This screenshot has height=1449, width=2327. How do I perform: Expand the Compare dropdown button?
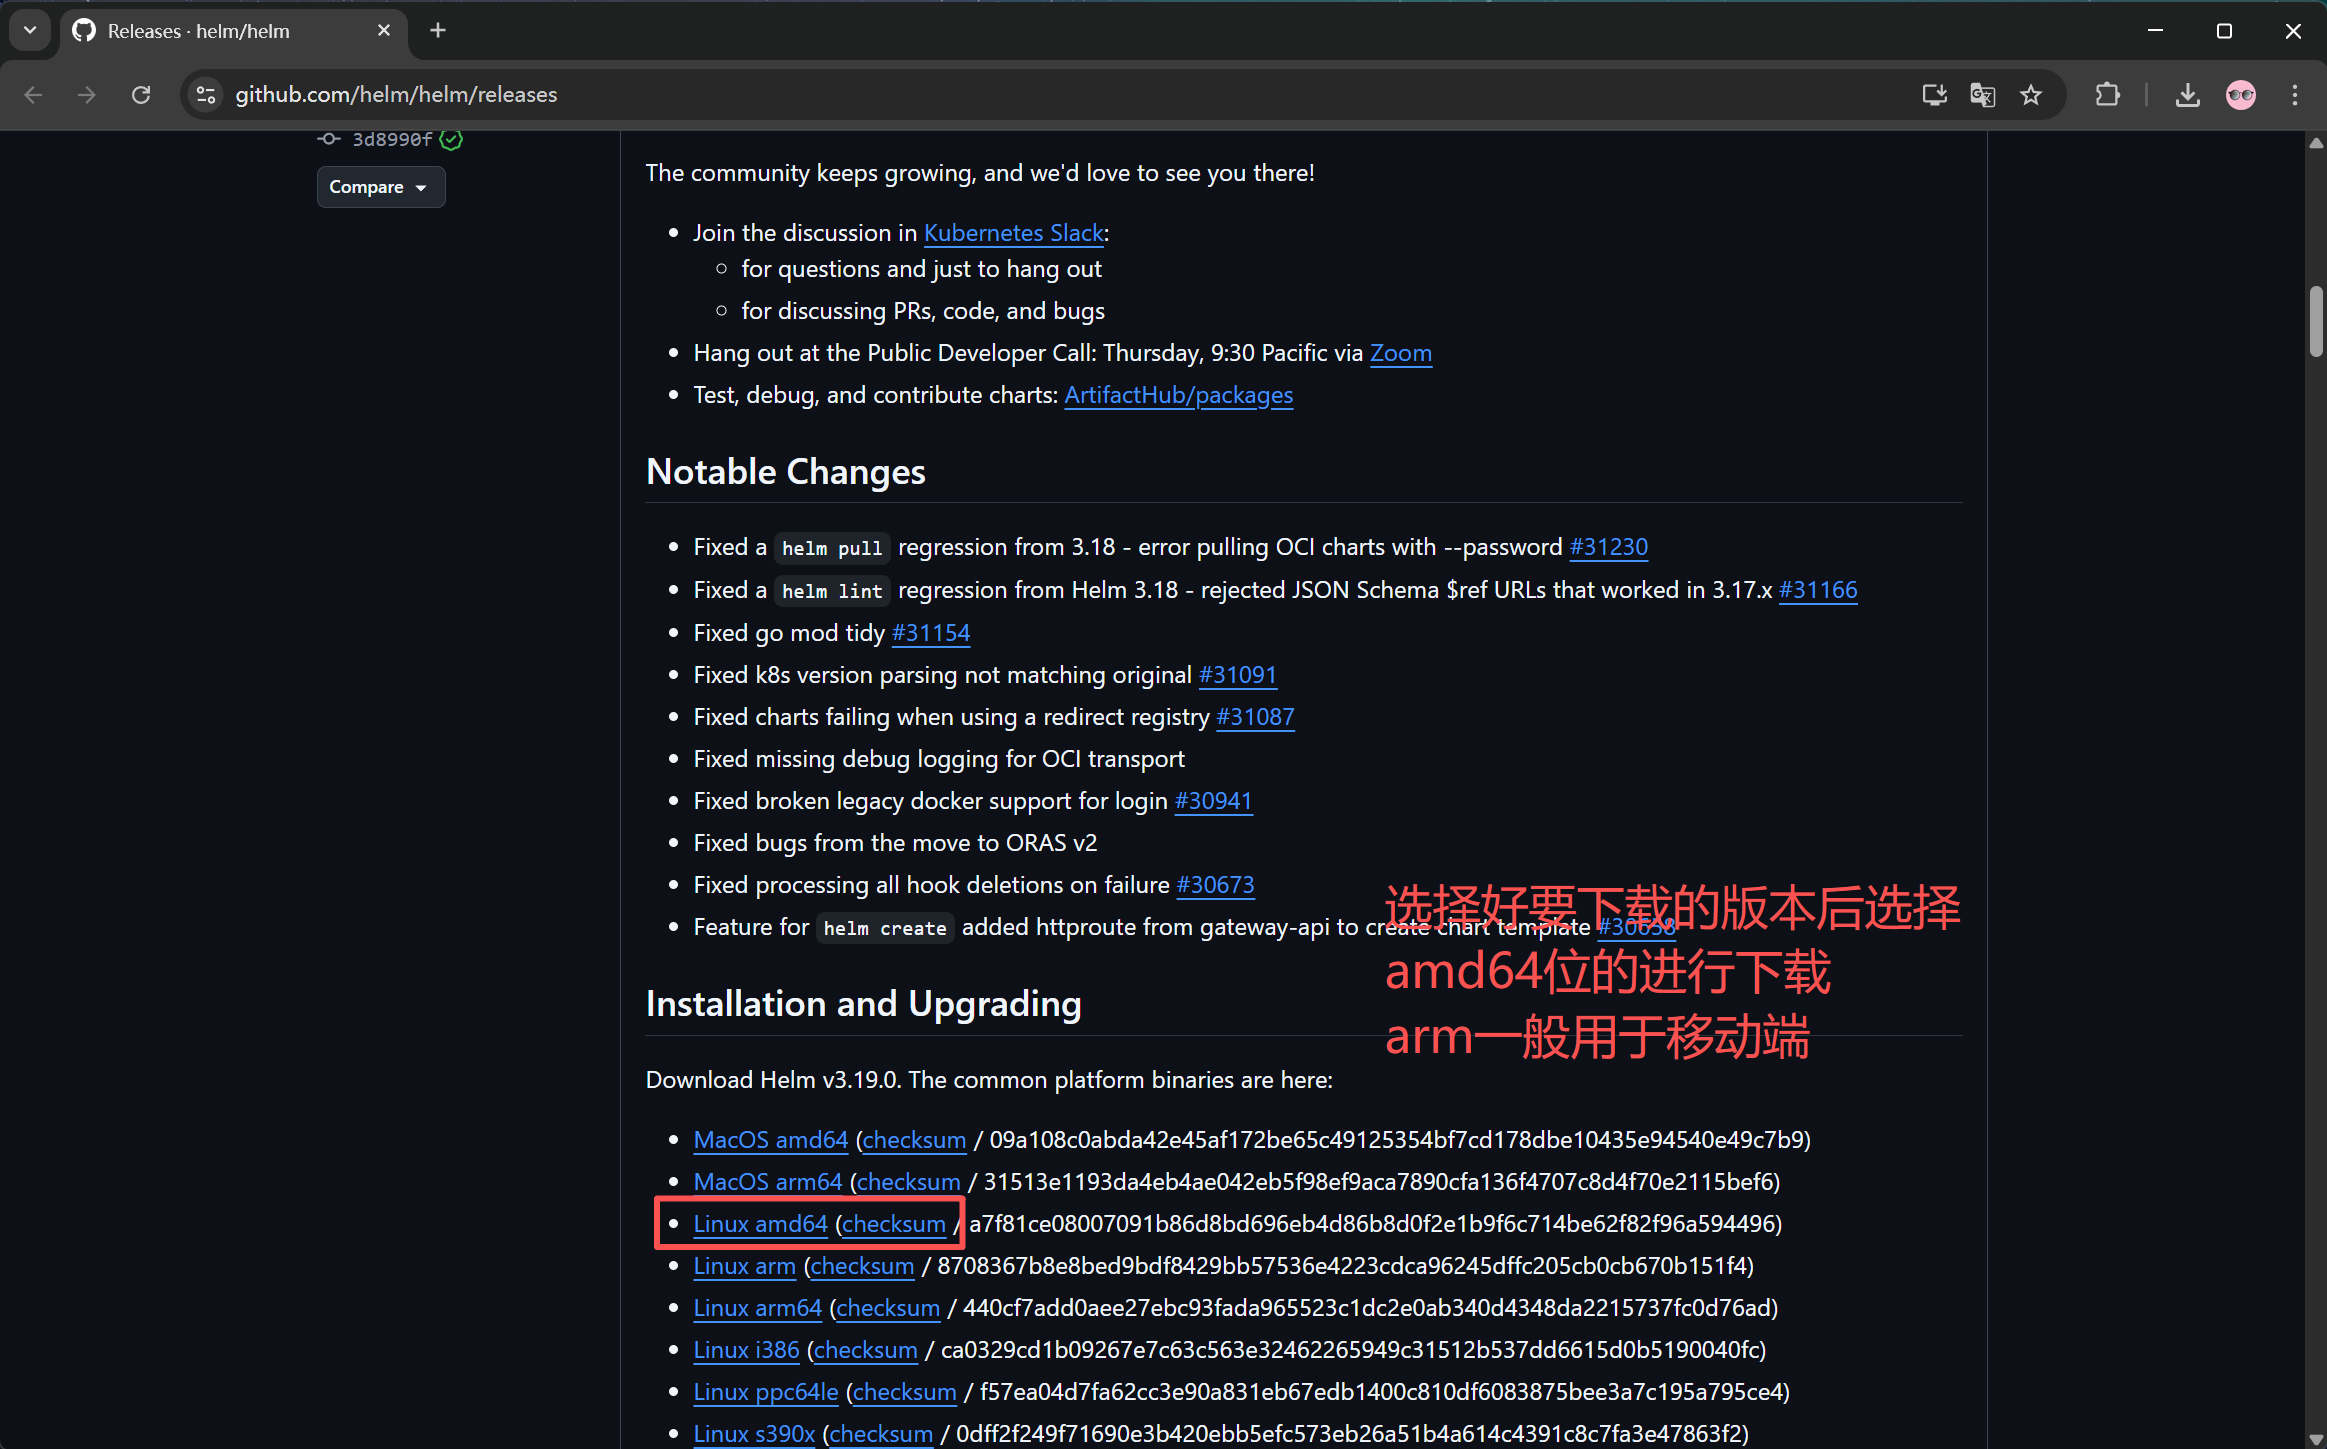pyautogui.click(x=380, y=187)
